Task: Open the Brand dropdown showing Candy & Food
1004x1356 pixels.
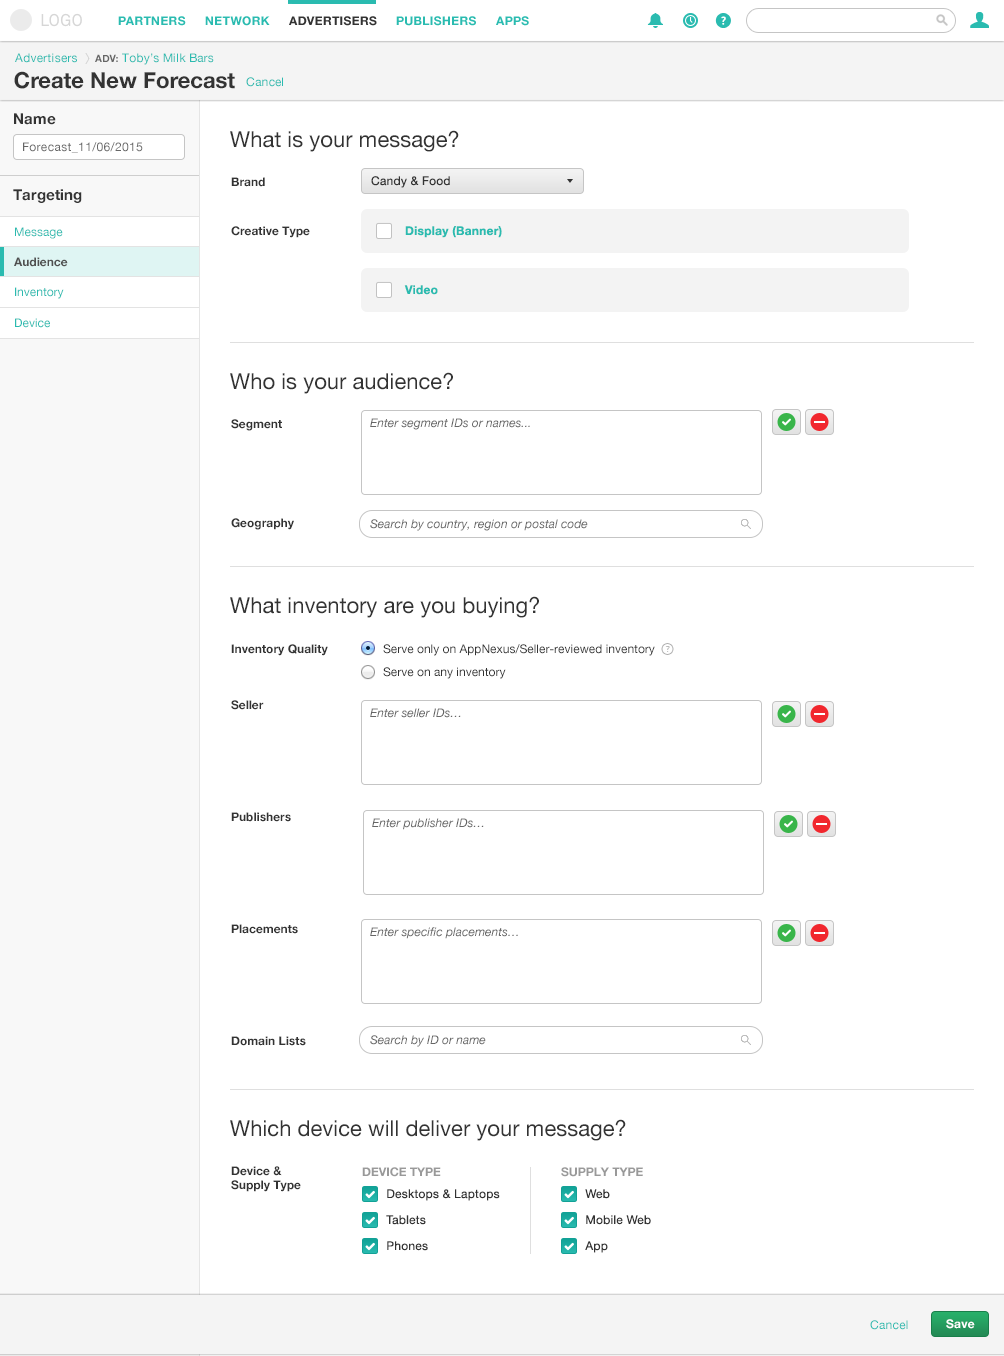Action: (x=472, y=181)
